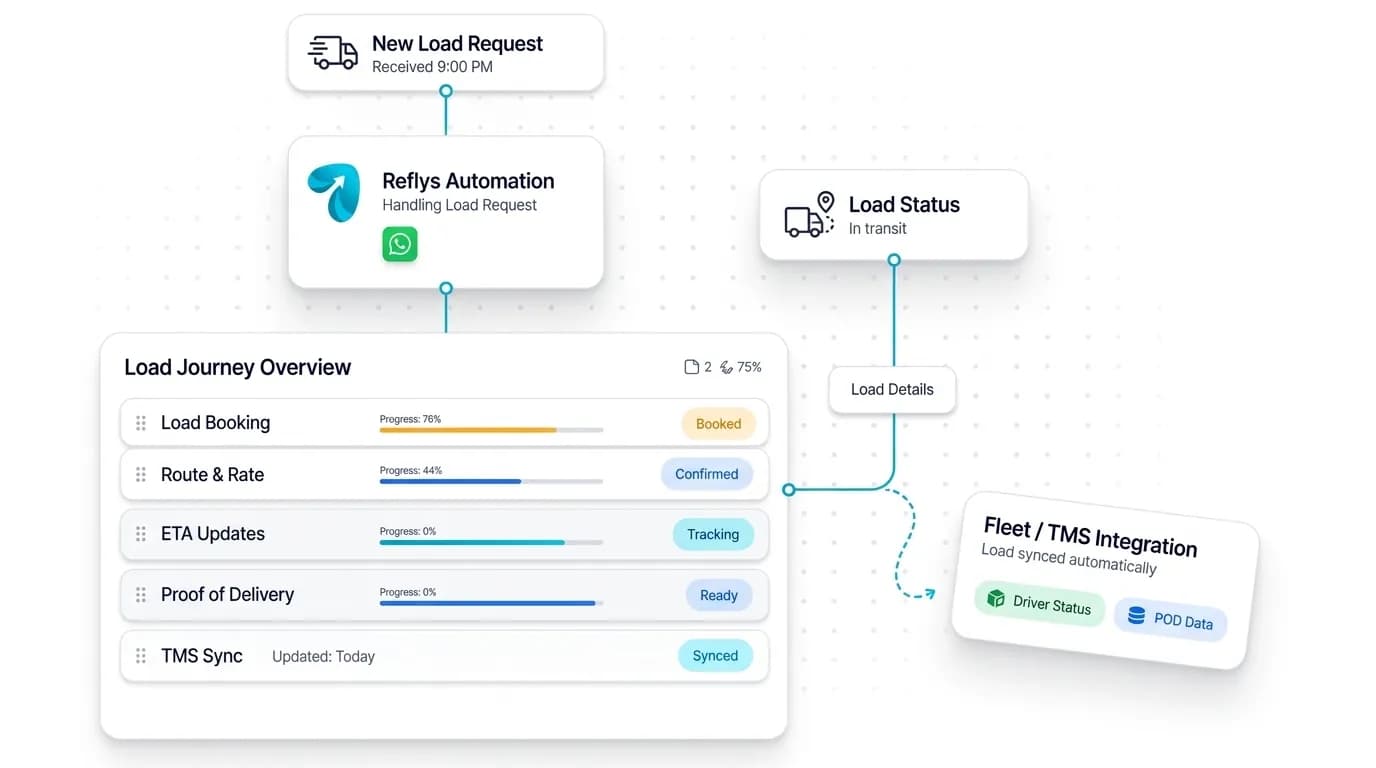Viewport: 1376px width, 768px height.
Task: Select the Driver Status chip
Action: click(x=1040, y=602)
